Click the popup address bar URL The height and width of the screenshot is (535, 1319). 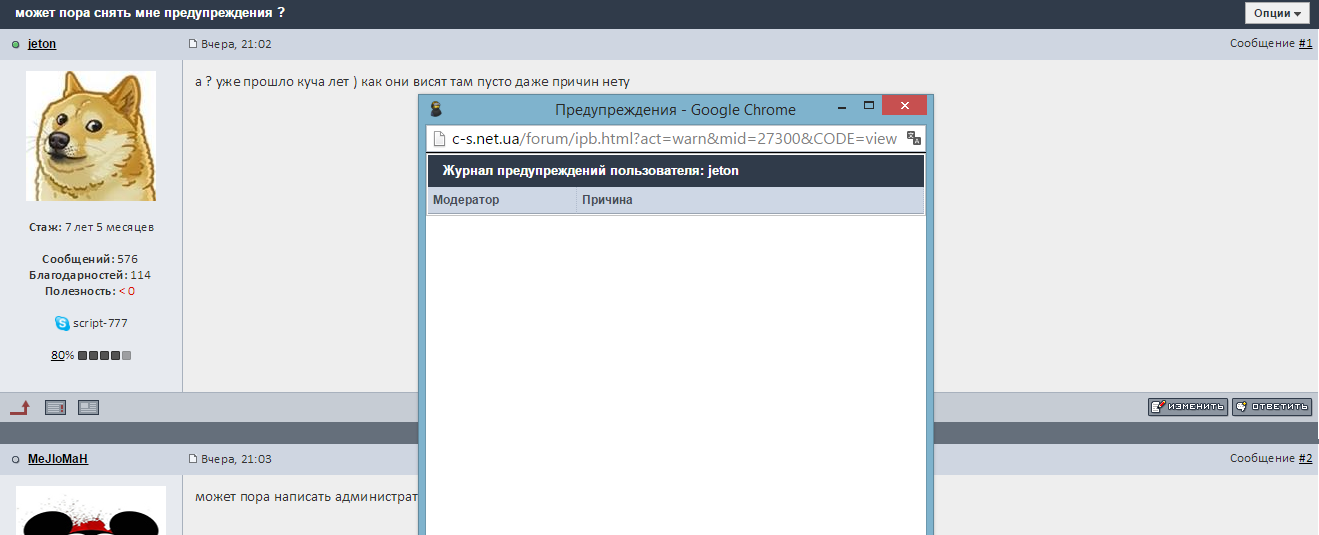point(674,138)
